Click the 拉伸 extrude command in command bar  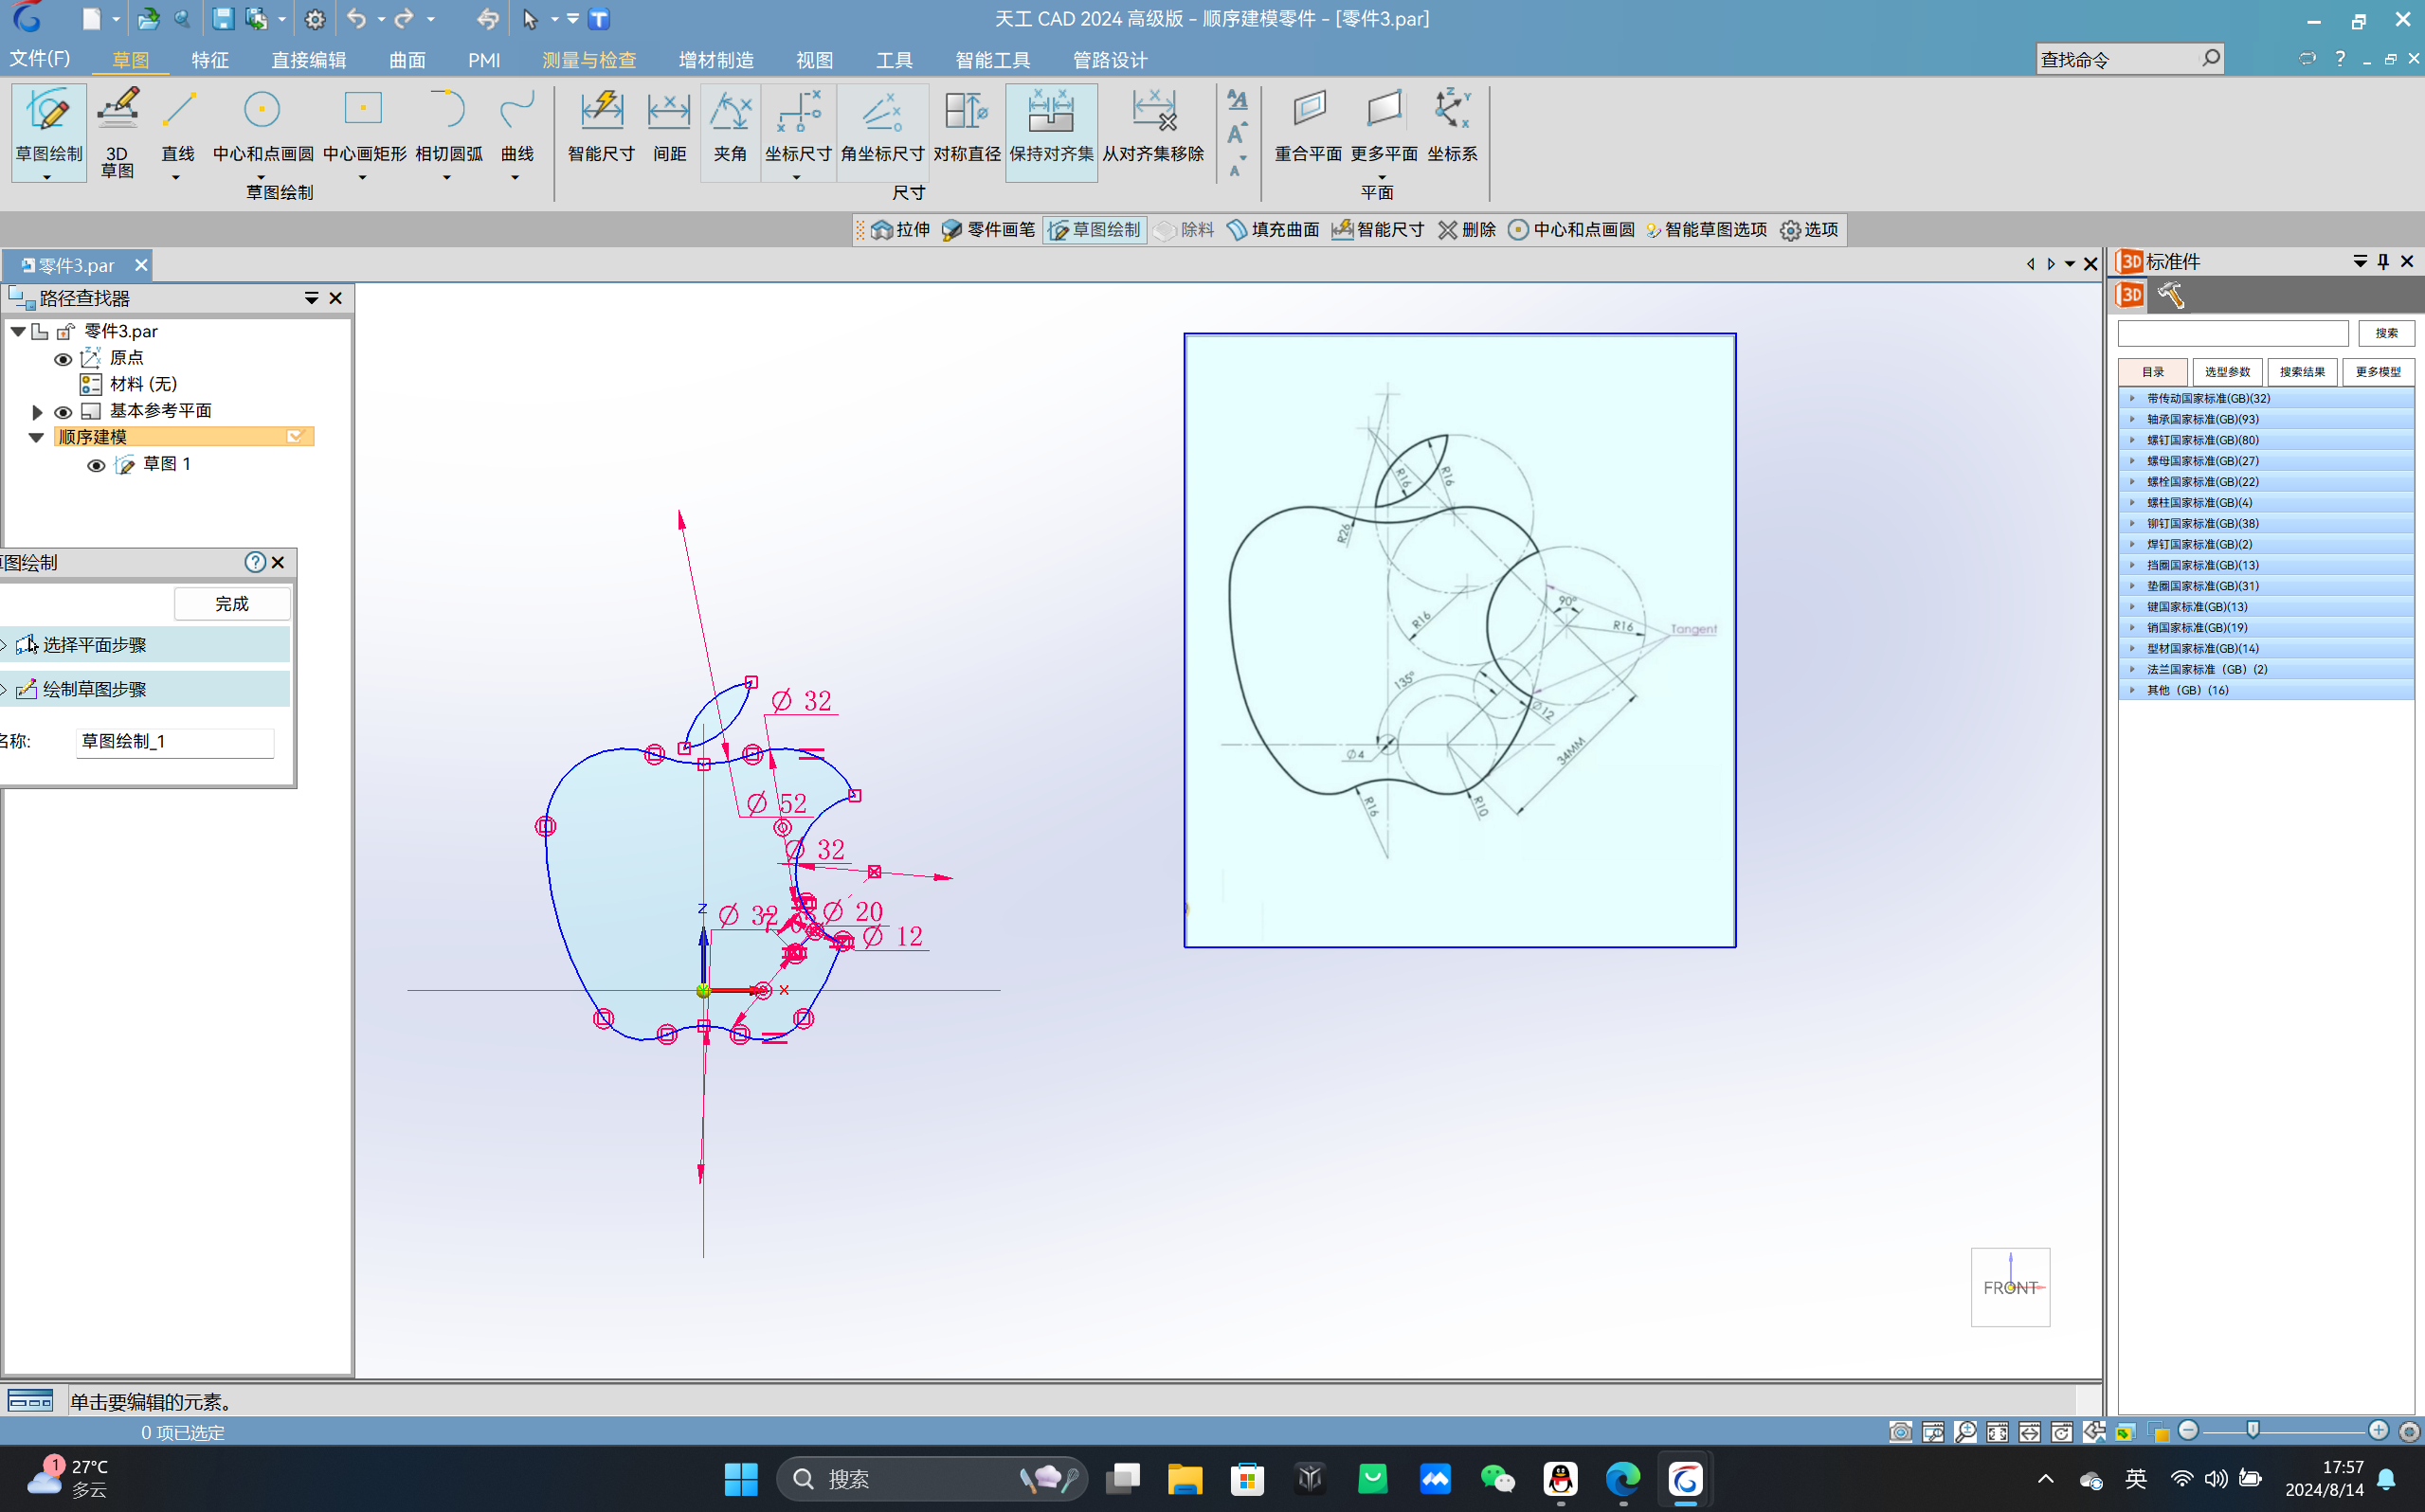point(900,230)
